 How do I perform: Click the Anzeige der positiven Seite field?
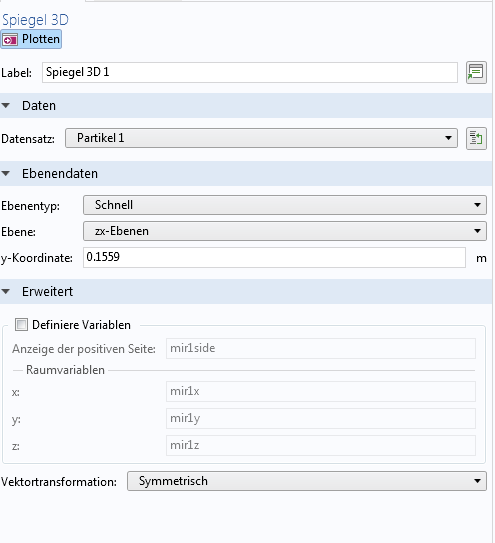320,348
